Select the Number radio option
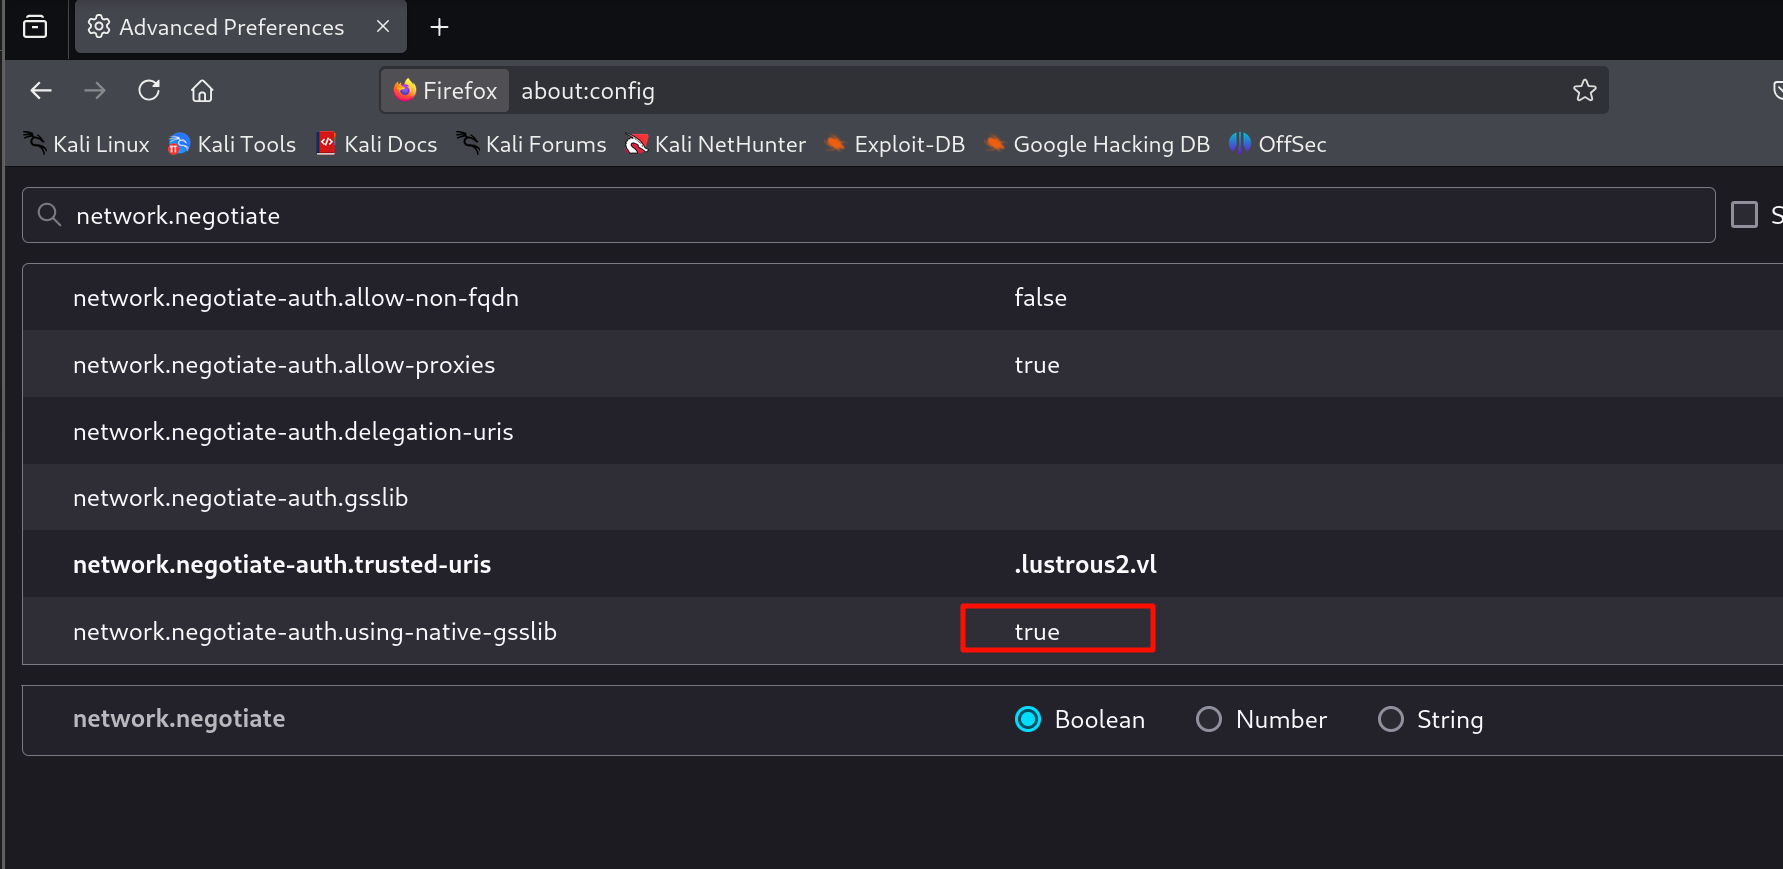Viewport: 1783px width, 869px height. point(1209,719)
